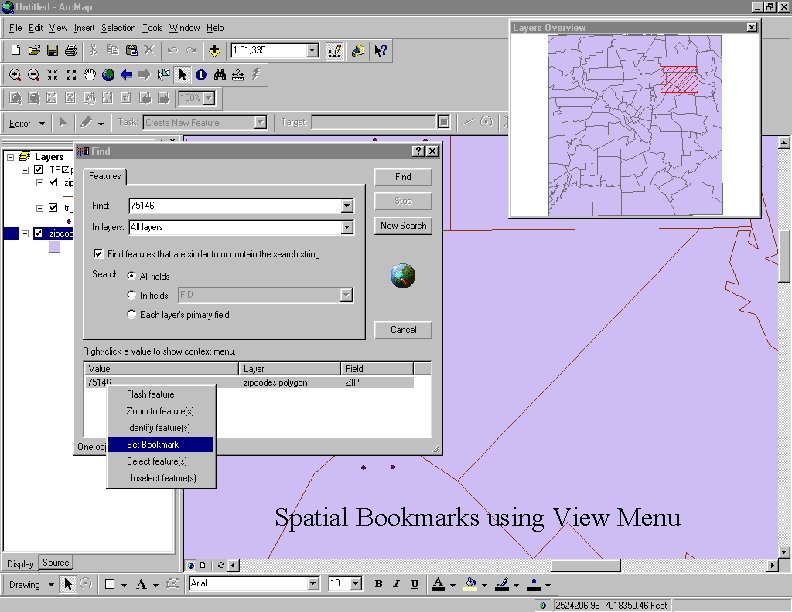Select the Measure ruler tool
The width and height of the screenshot is (792, 612).
[x=238, y=75]
